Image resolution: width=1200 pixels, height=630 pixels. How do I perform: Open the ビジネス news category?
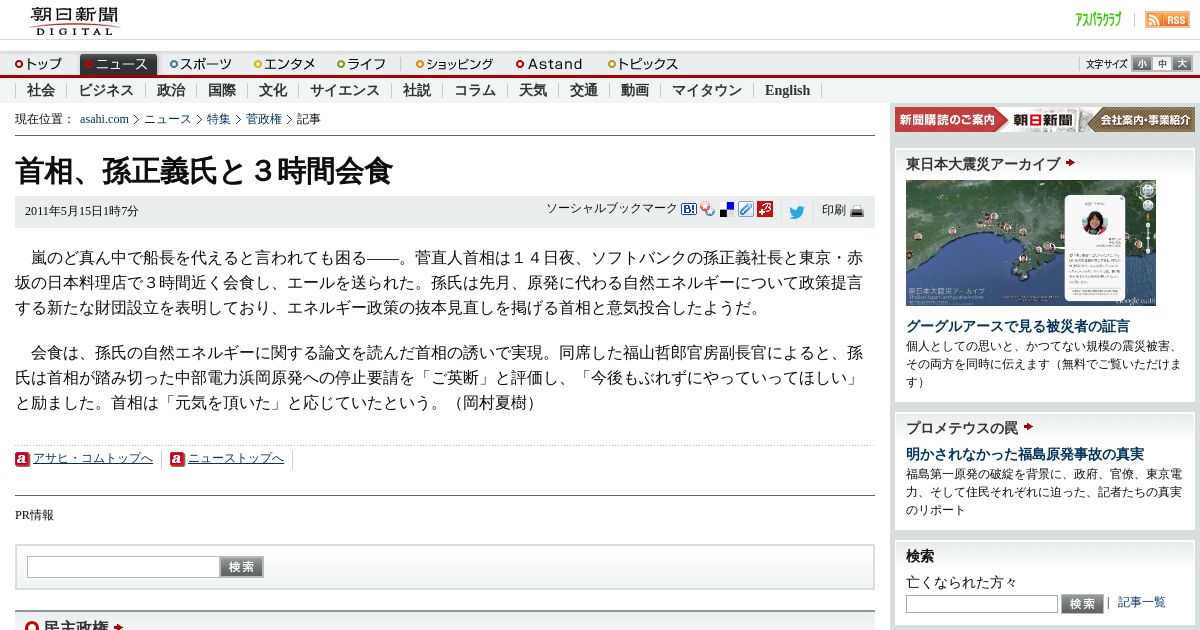106,90
